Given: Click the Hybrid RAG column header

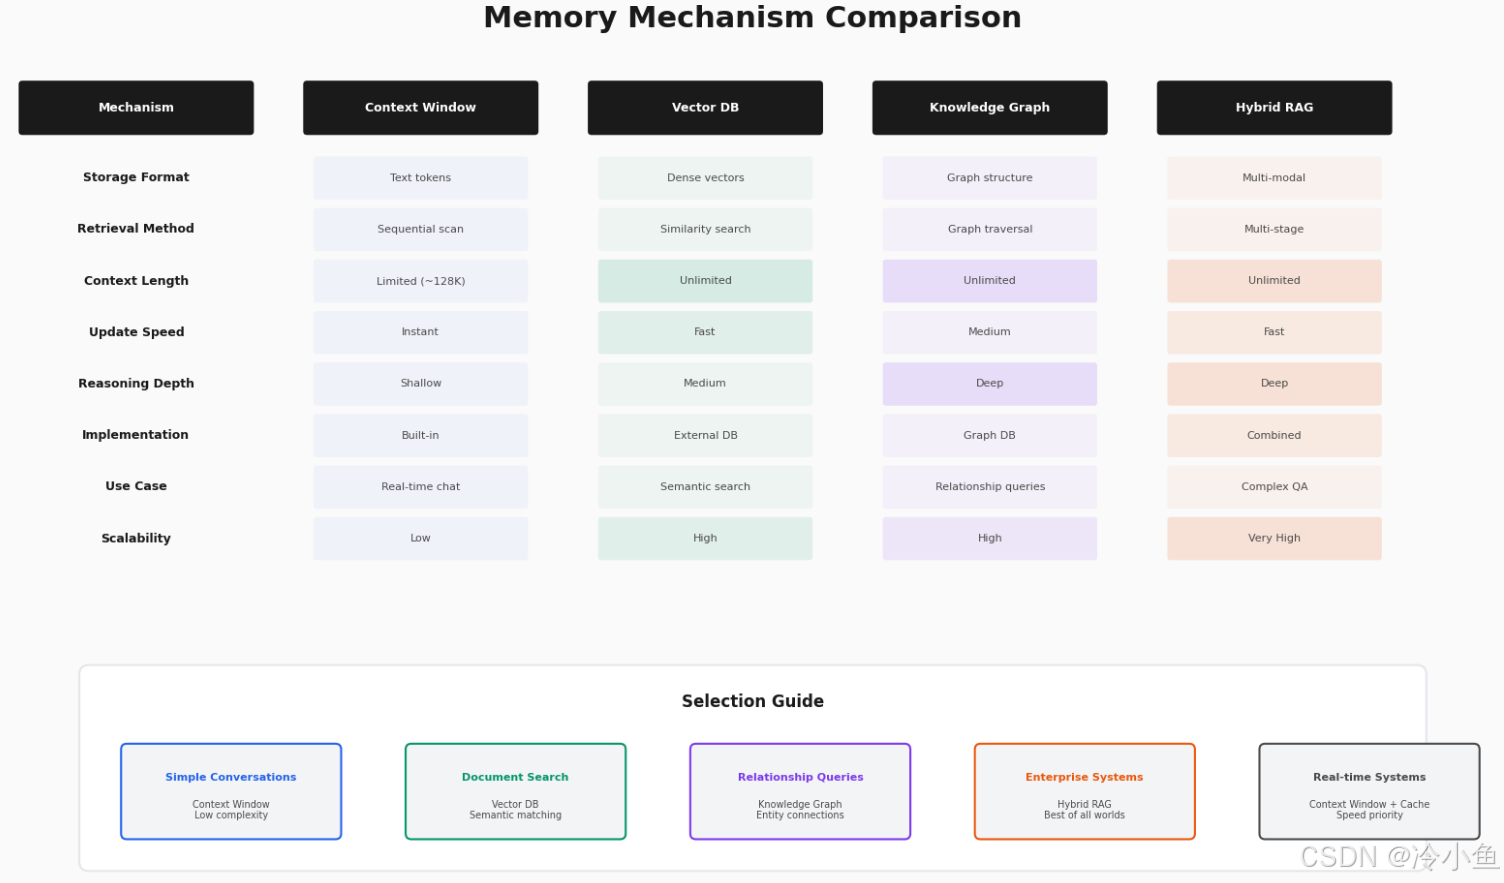Looking at the screenshot, I should [x=1274, y=108].
